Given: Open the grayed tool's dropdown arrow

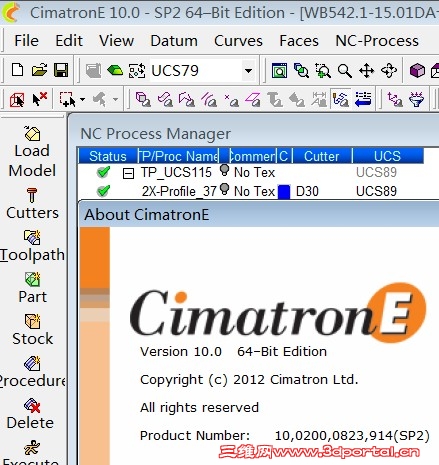Looking at the screenshot, I should [115, 99].
